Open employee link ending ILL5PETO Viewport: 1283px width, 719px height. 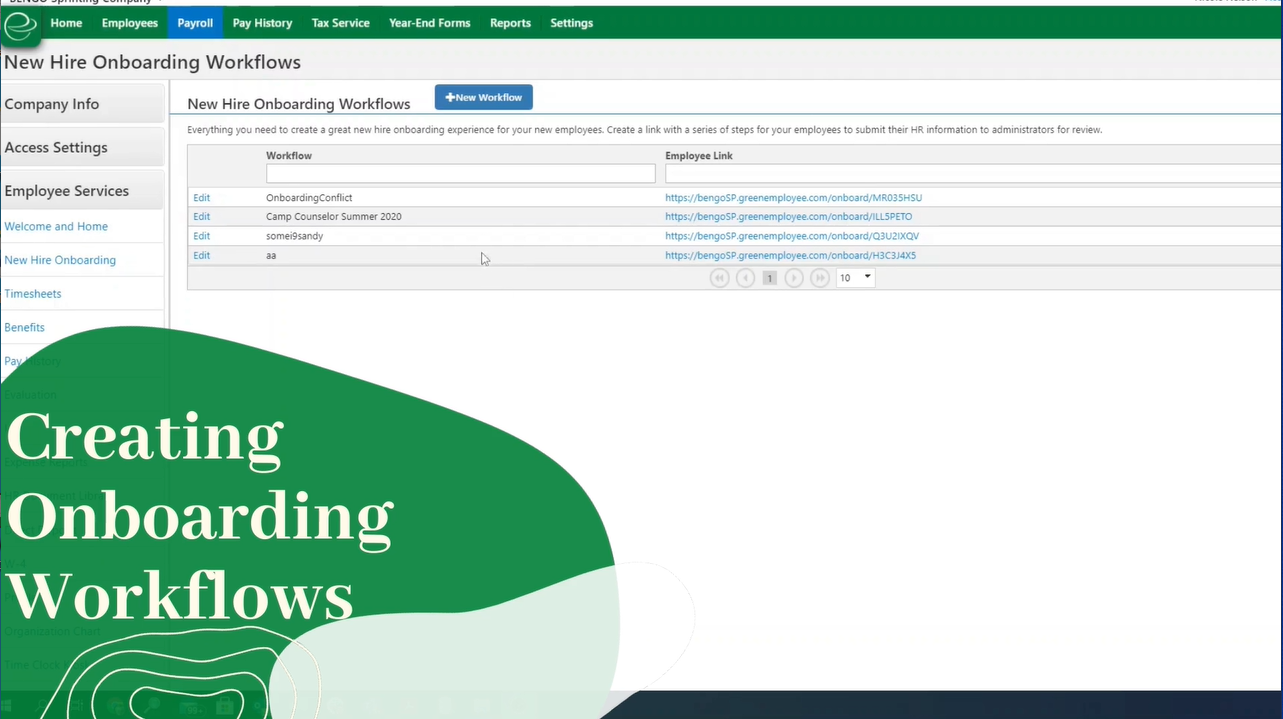(788, 217)
